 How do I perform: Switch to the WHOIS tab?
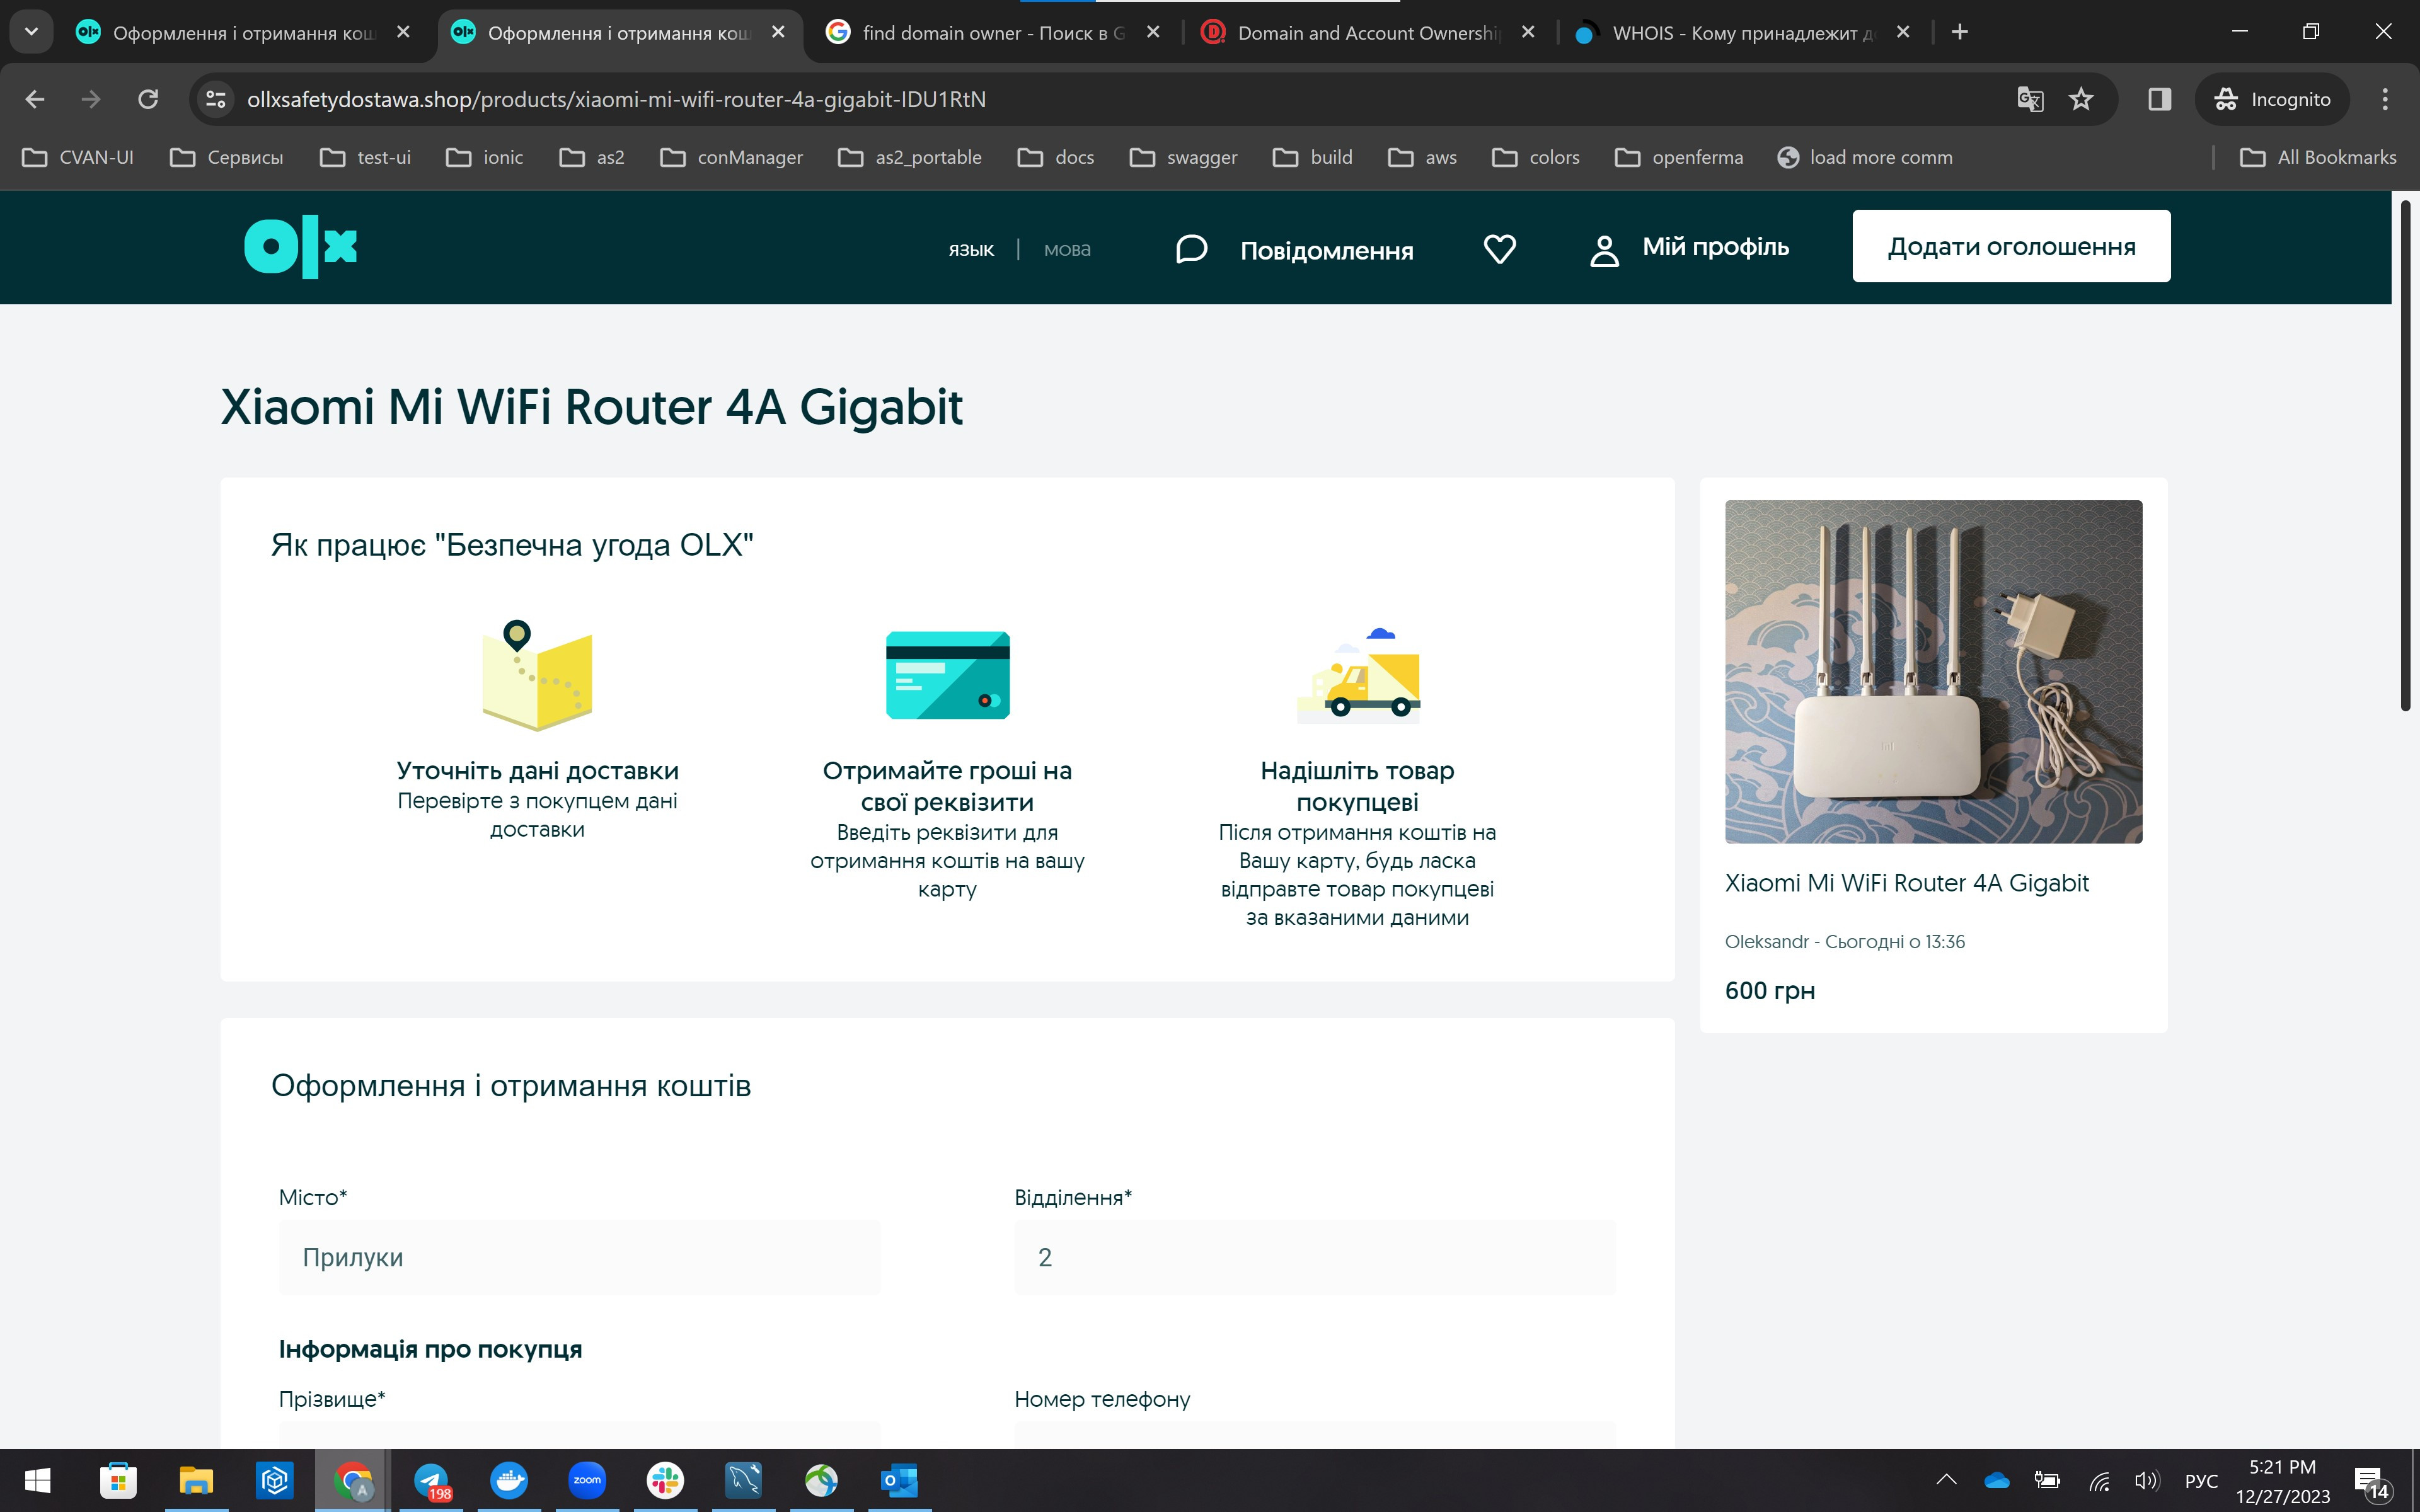[1740, 33]
